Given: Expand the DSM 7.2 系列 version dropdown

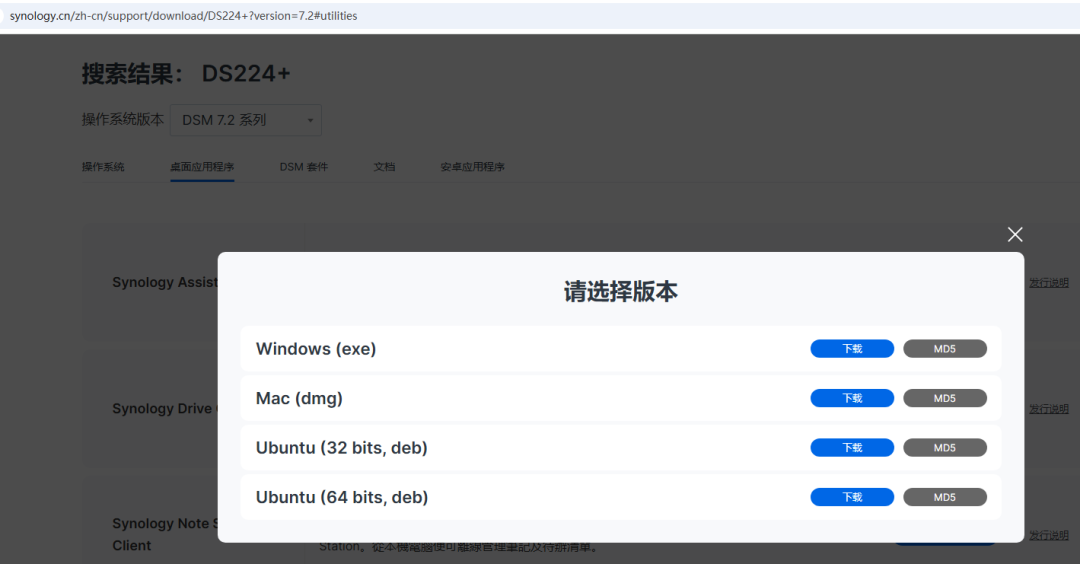Looking at the screenshot, I should (246, 120).
